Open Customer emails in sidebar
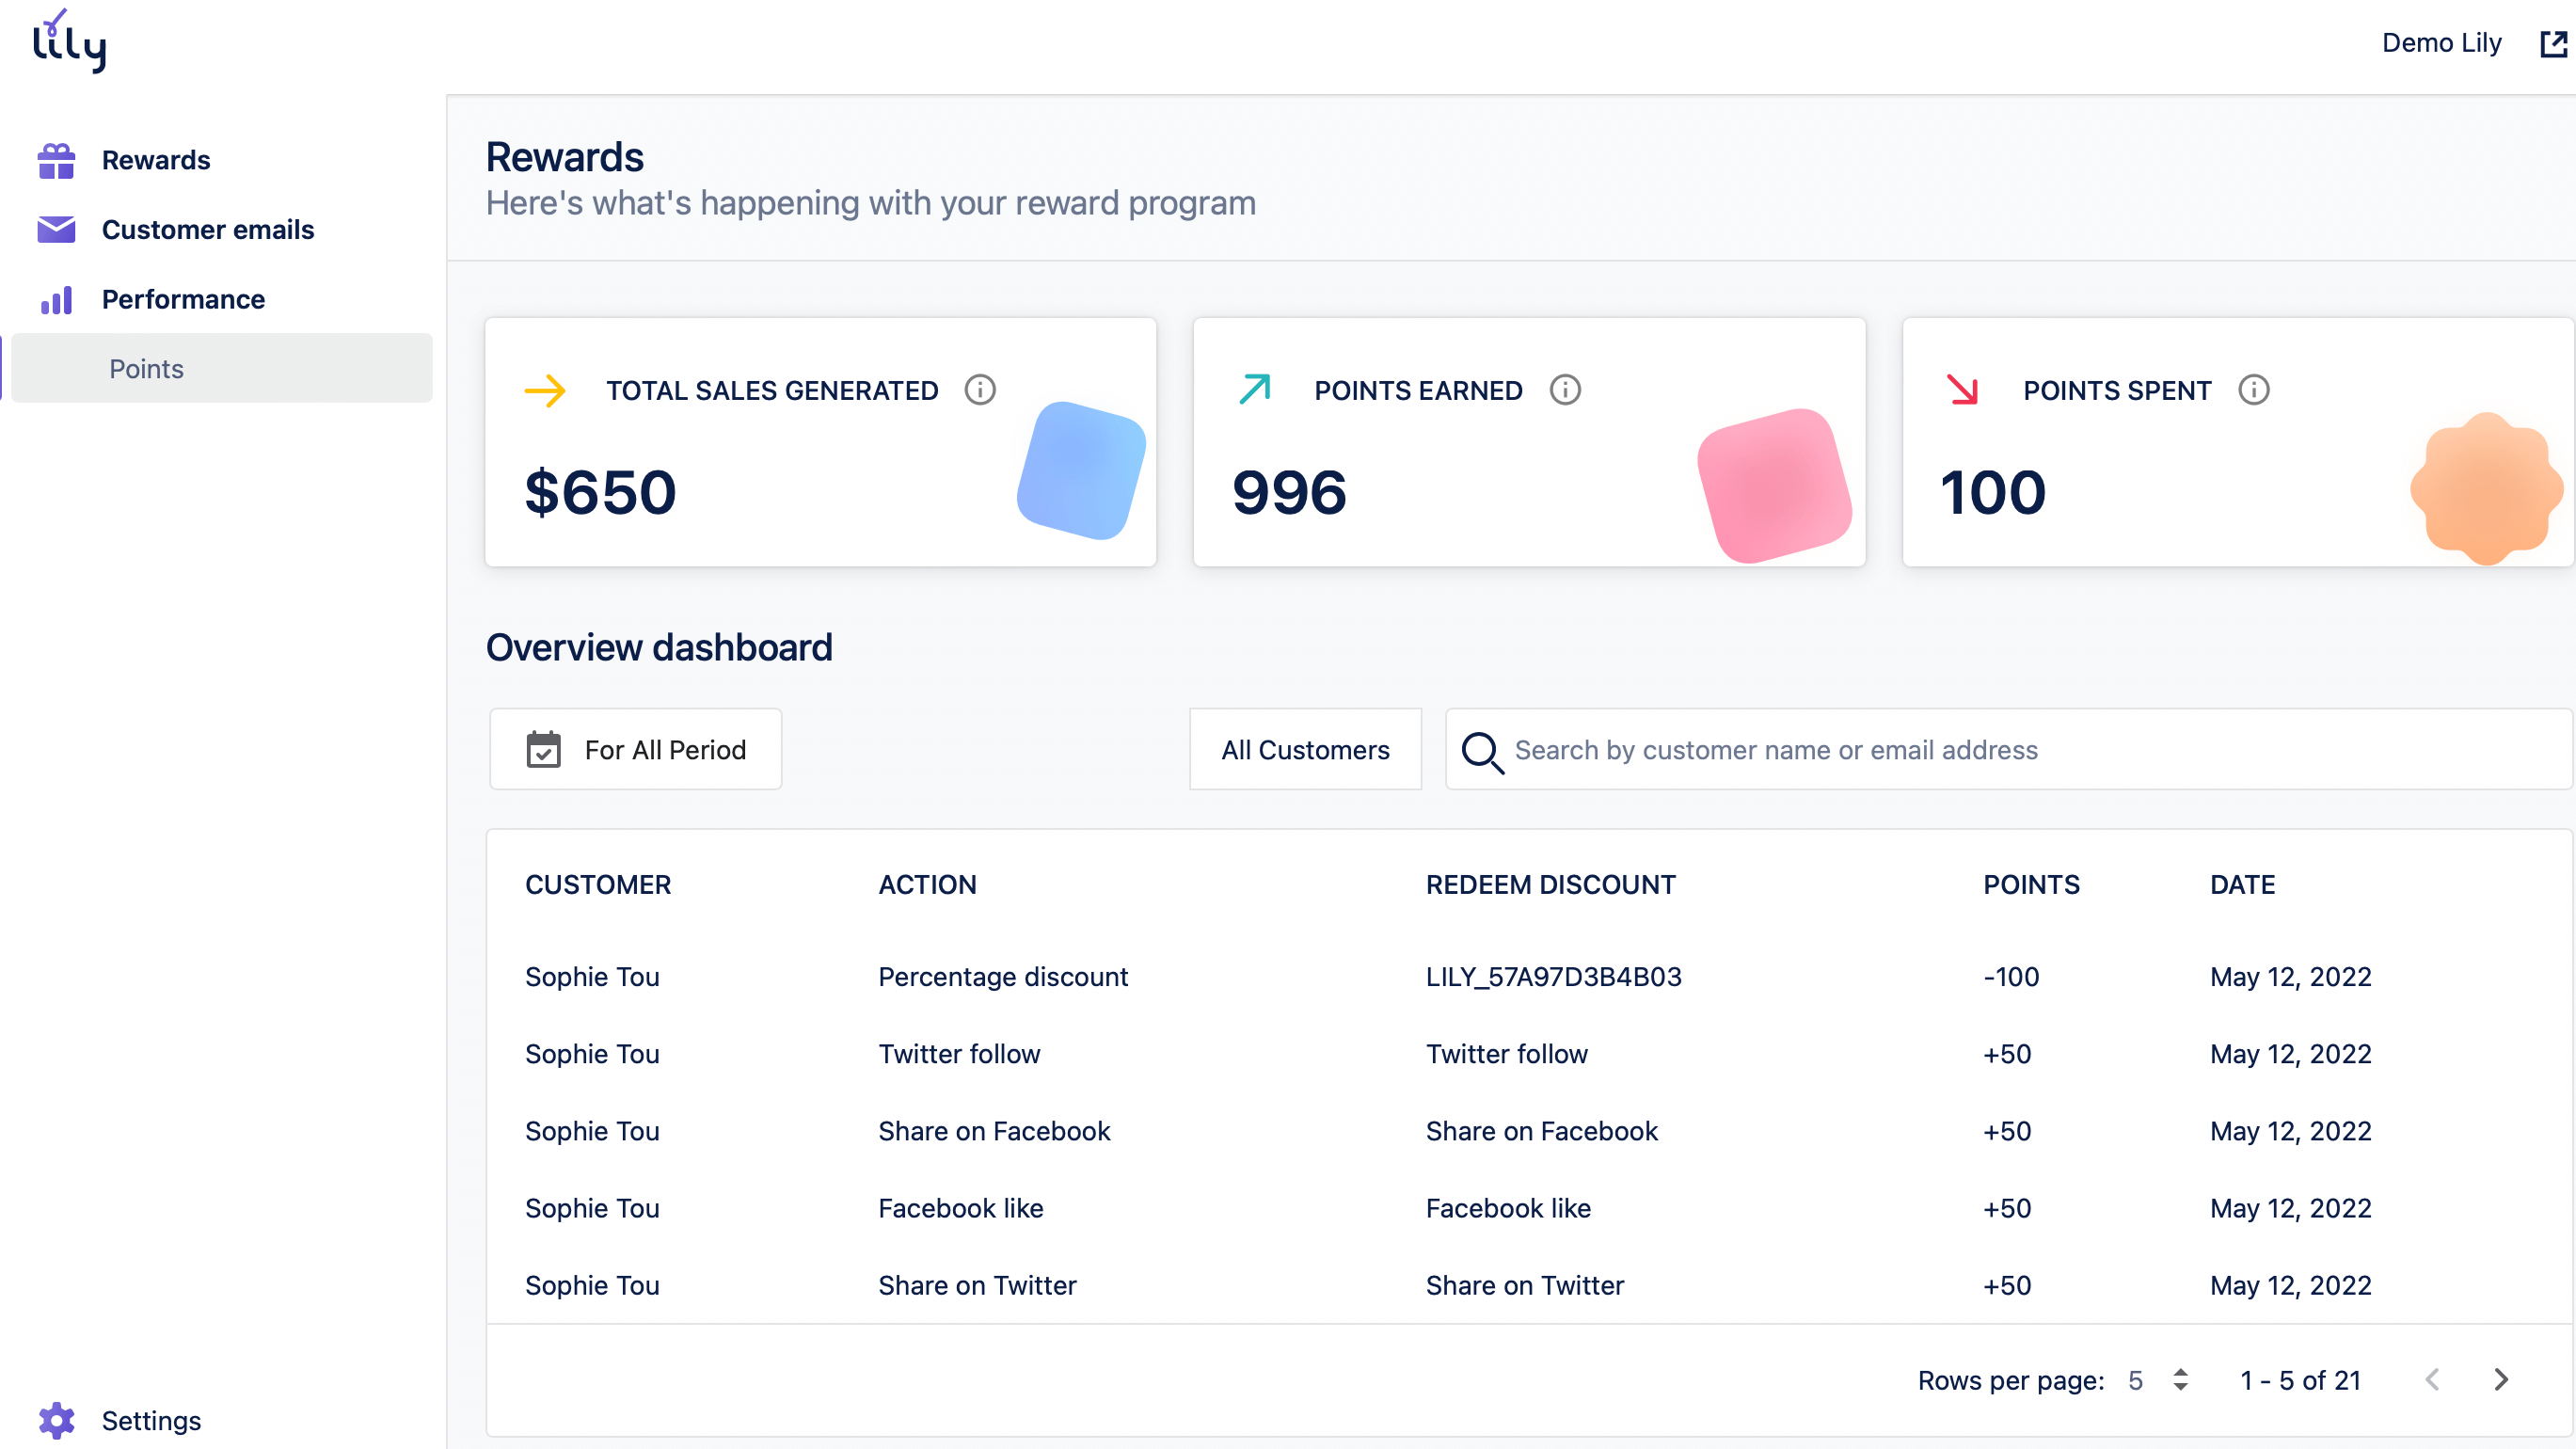 coord(208,229)
